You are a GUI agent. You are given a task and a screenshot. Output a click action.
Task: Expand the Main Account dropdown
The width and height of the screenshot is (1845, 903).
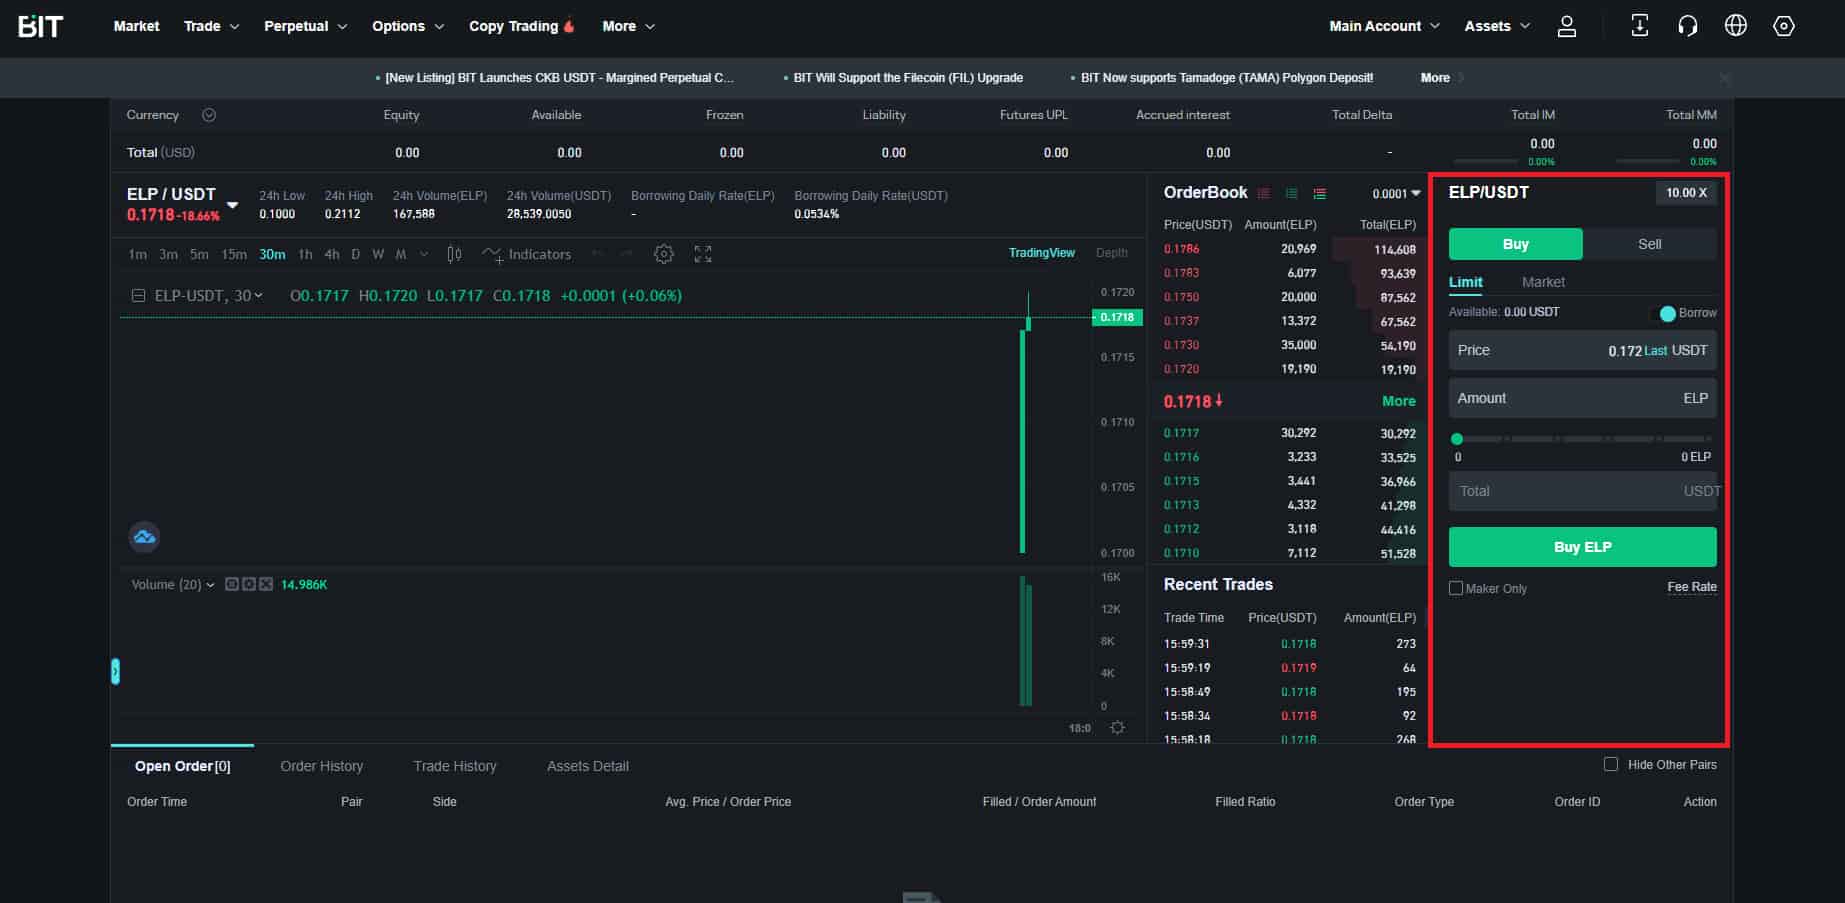[1383, 26]
